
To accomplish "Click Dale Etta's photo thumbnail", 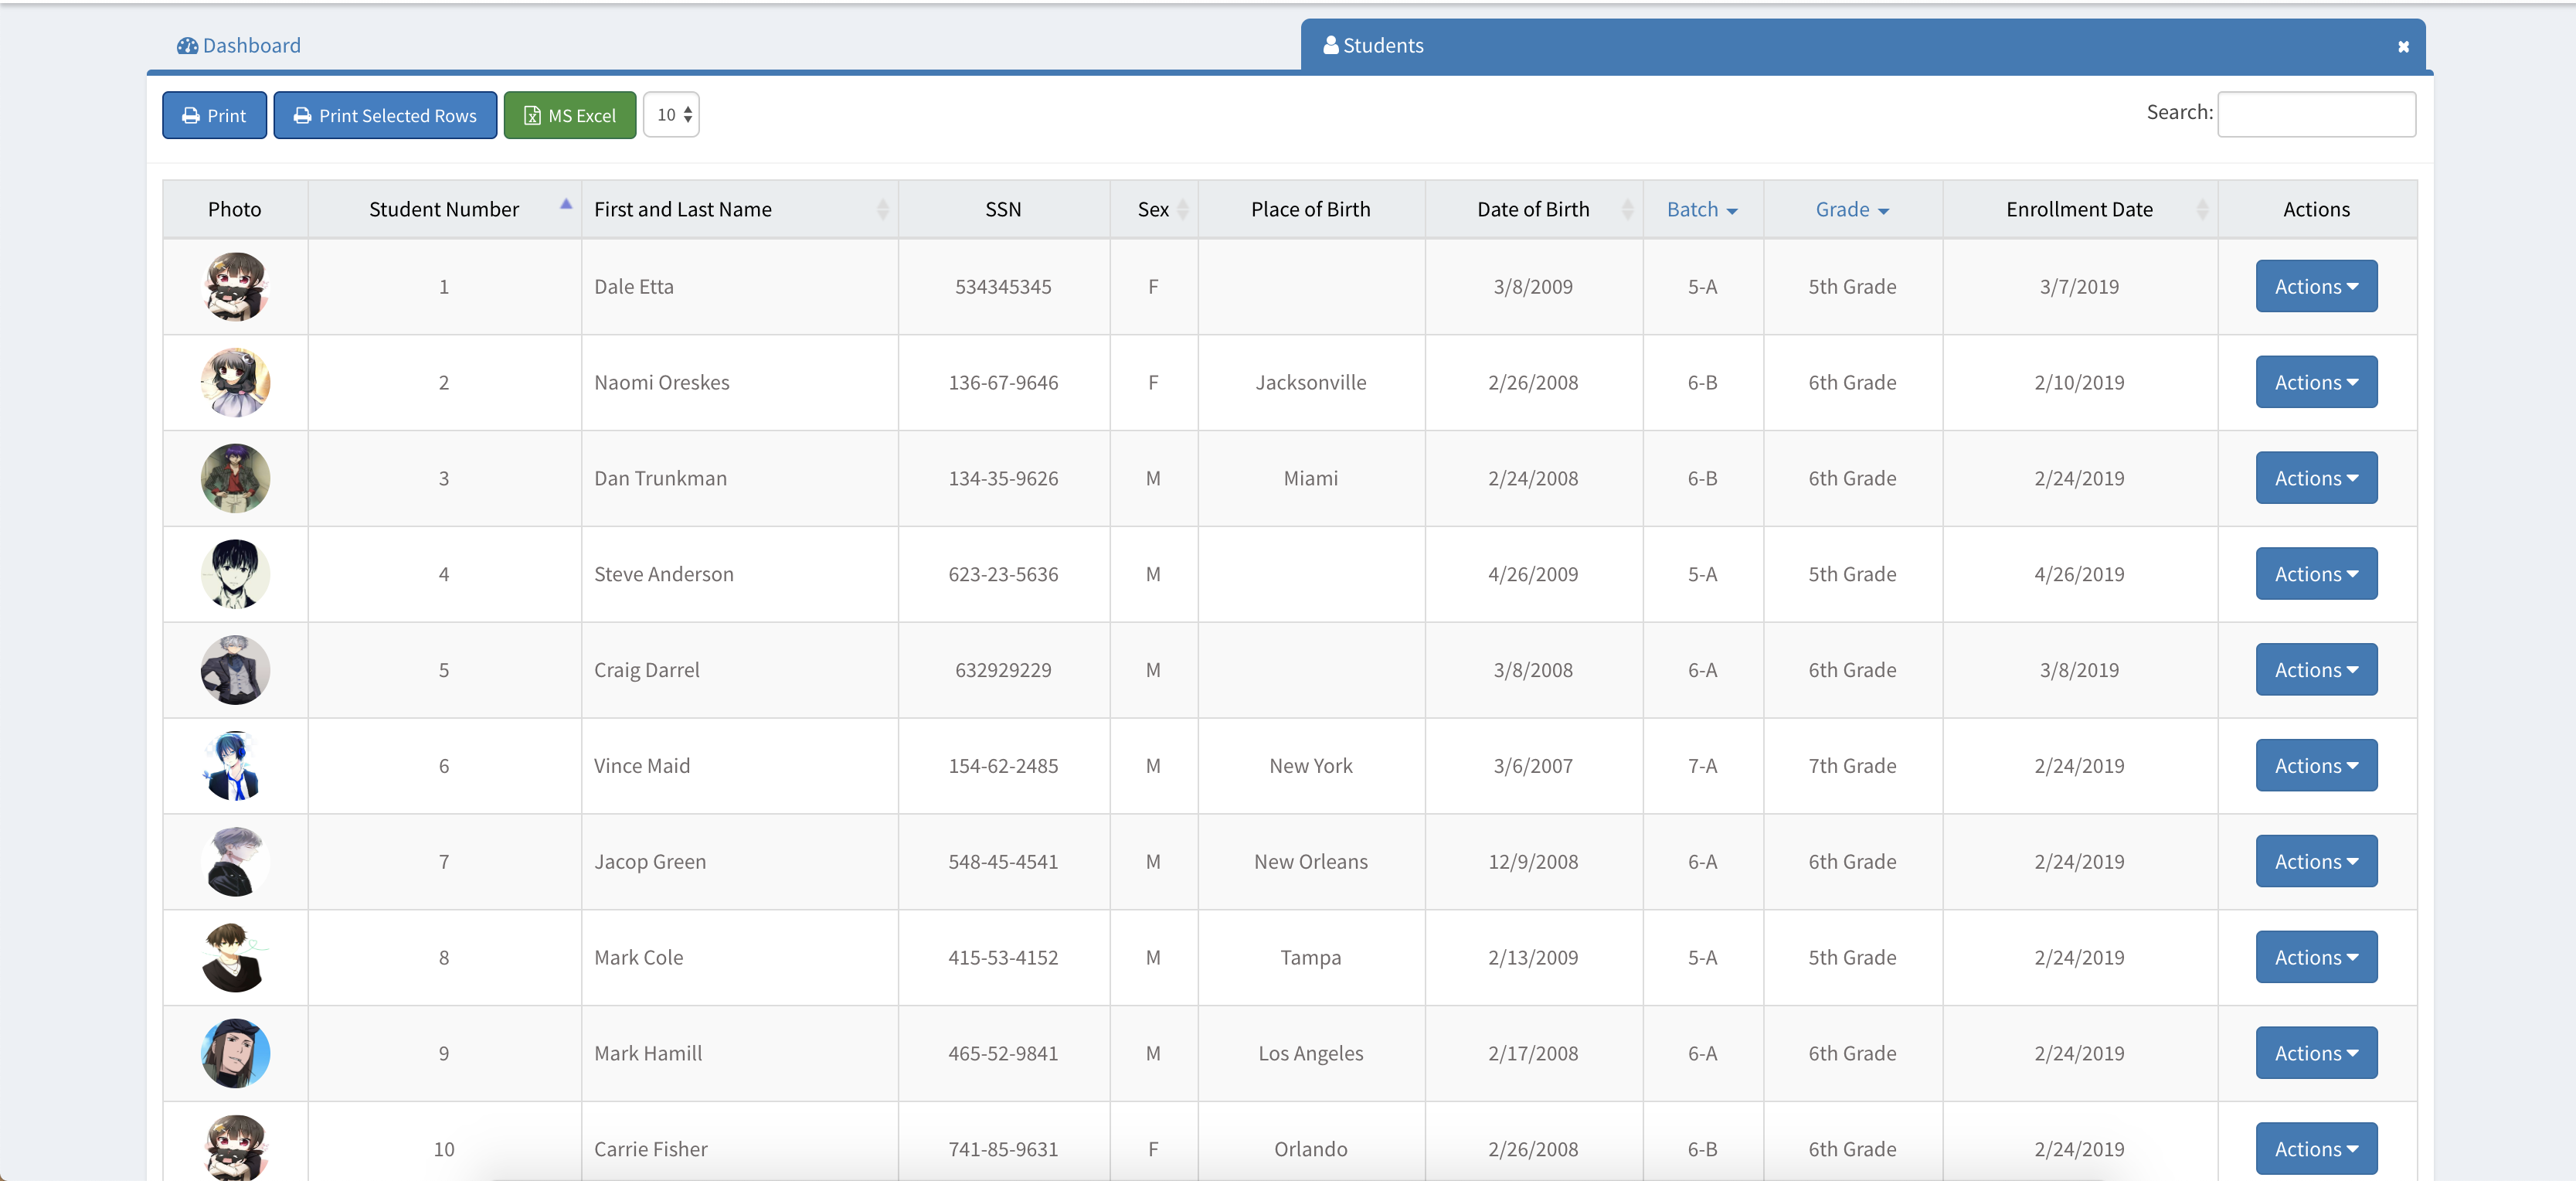I will (235, 286).
